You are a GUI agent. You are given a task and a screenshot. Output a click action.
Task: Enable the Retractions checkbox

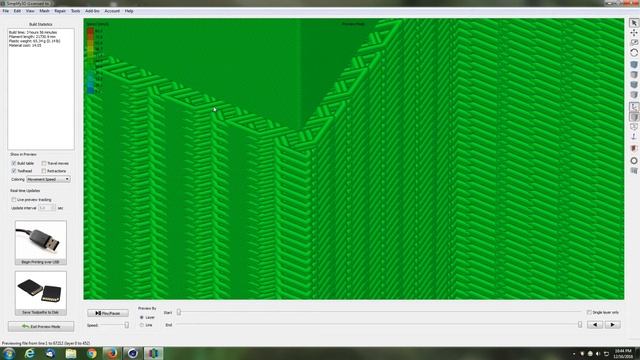tap(44, 171)
